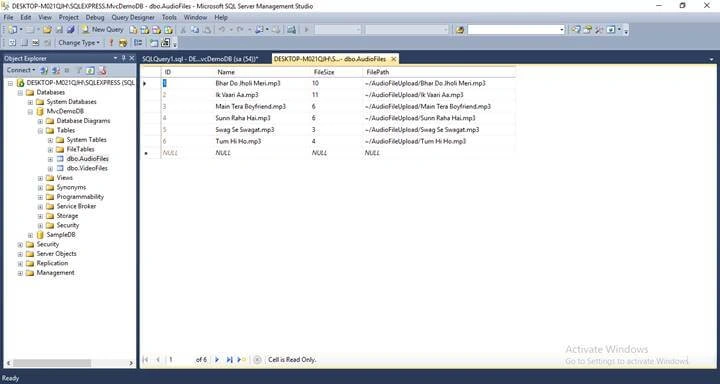Click the Undo arrow icon
This screenshot has height=384, width=720.
222,29
